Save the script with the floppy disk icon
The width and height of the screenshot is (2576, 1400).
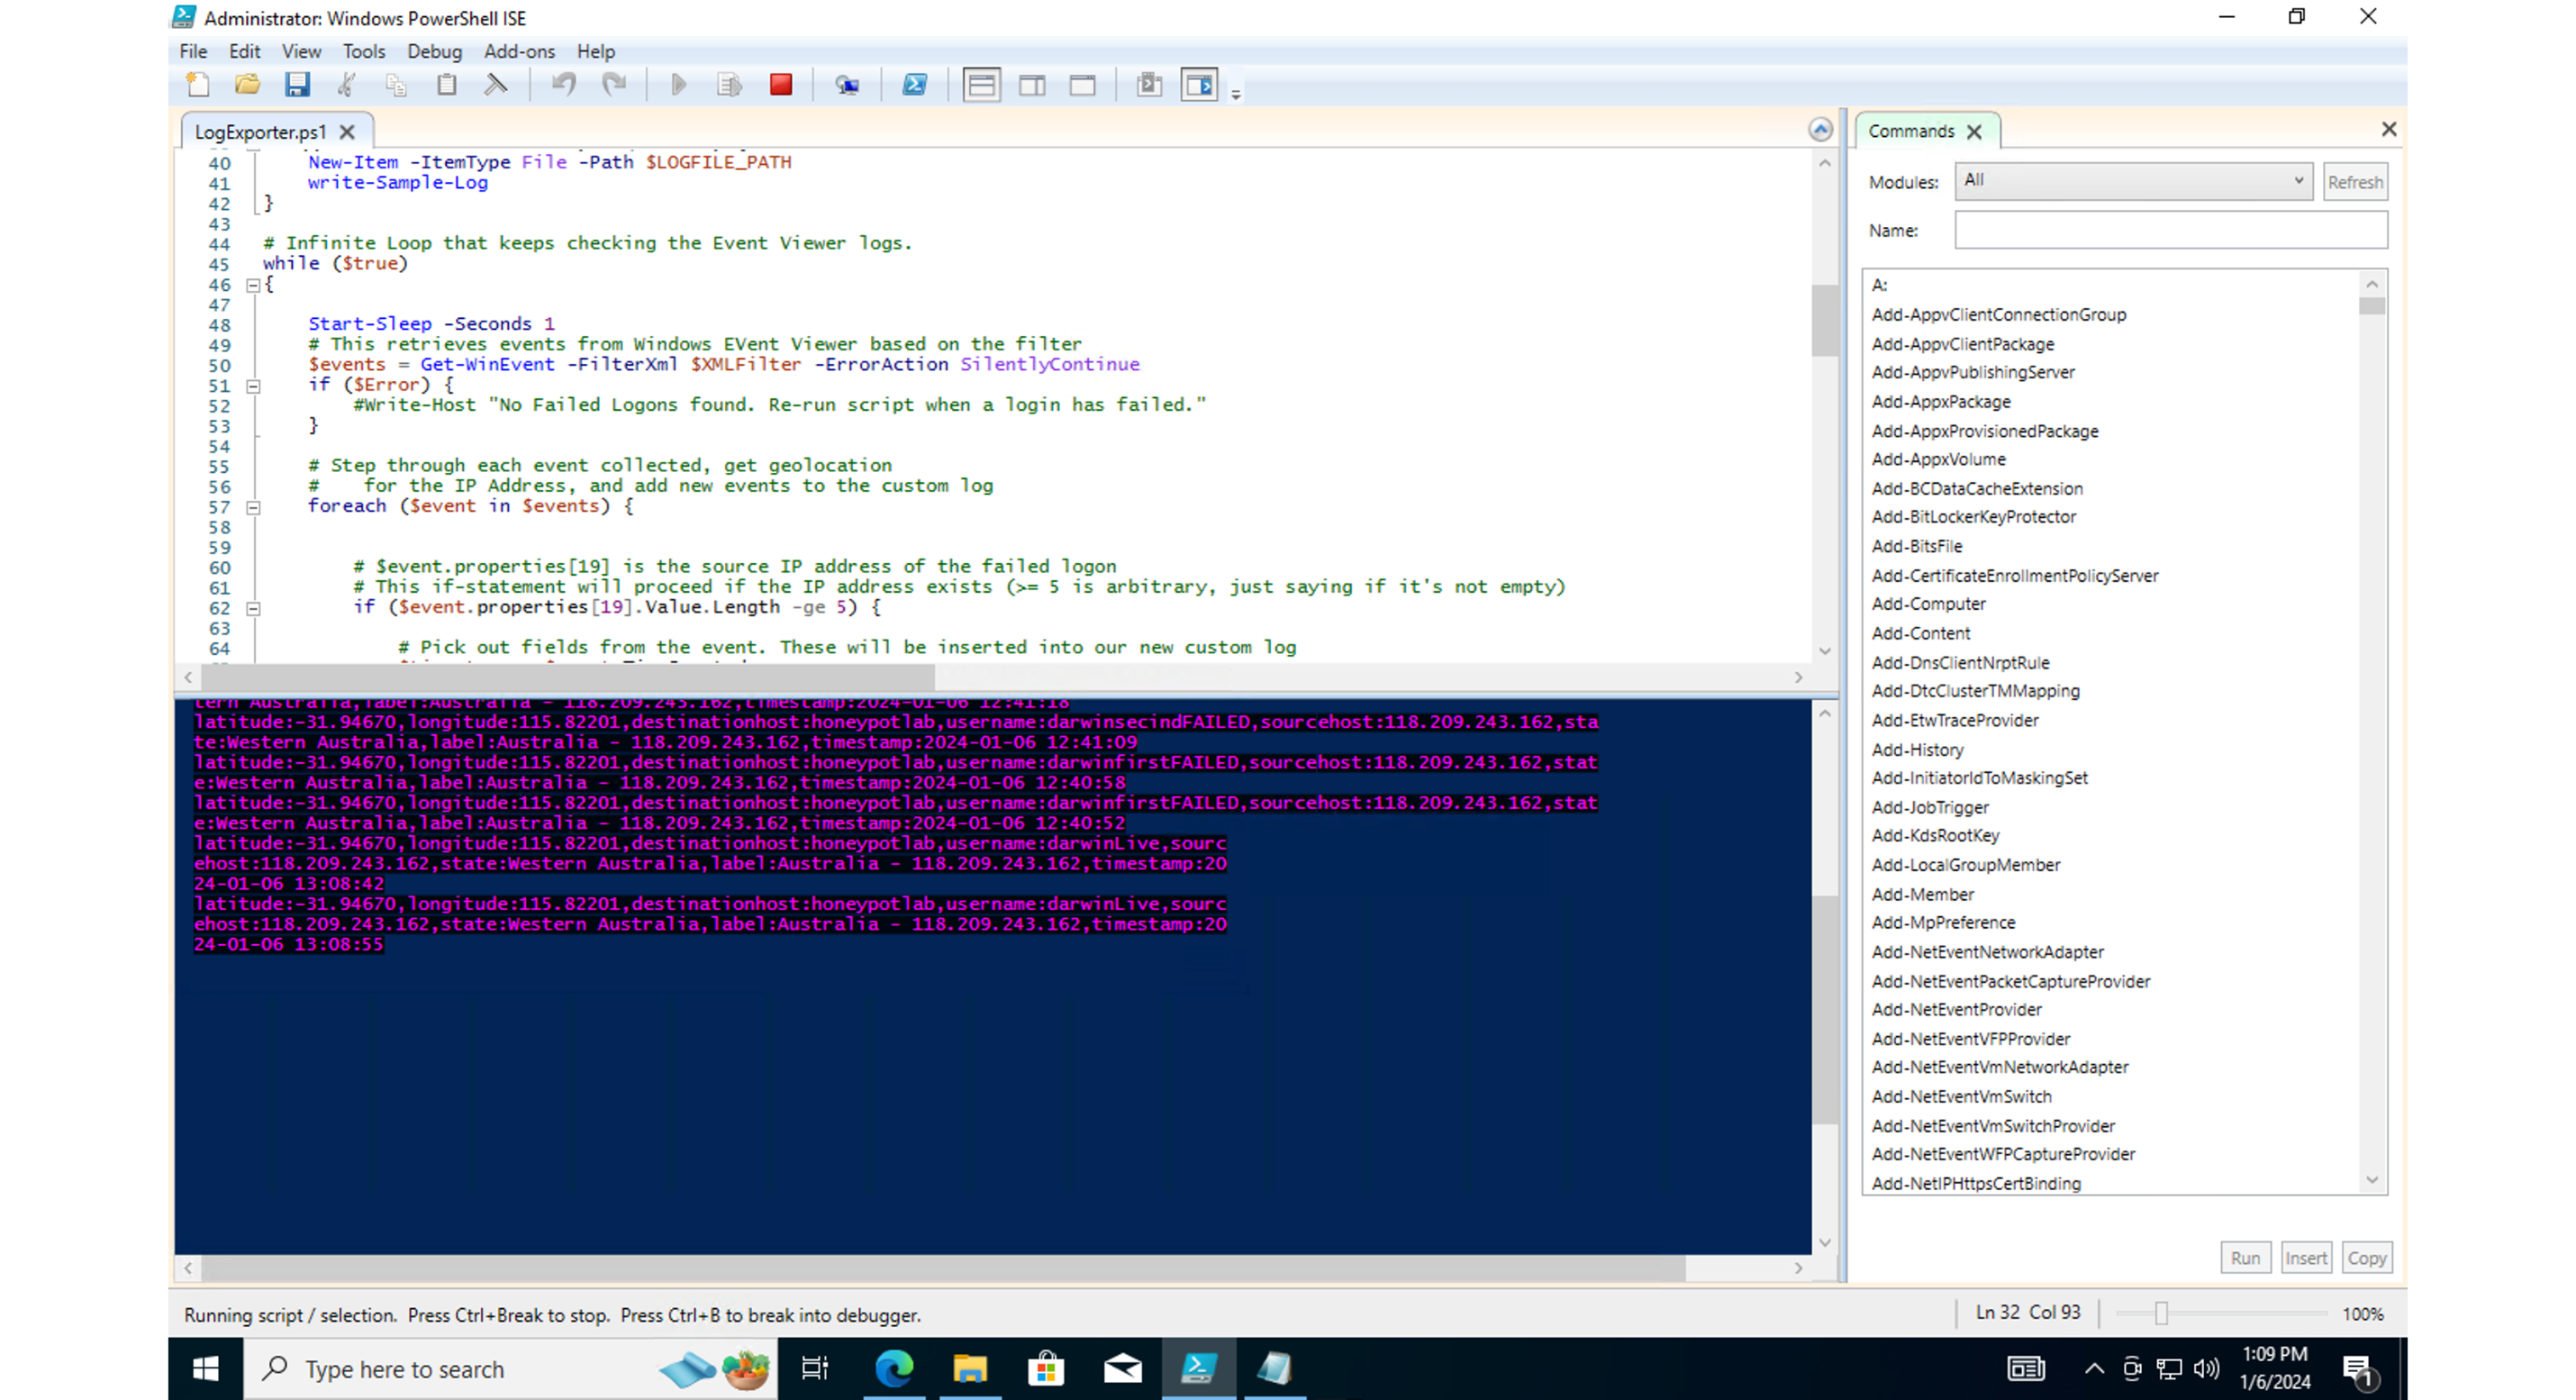pos(297,85)
